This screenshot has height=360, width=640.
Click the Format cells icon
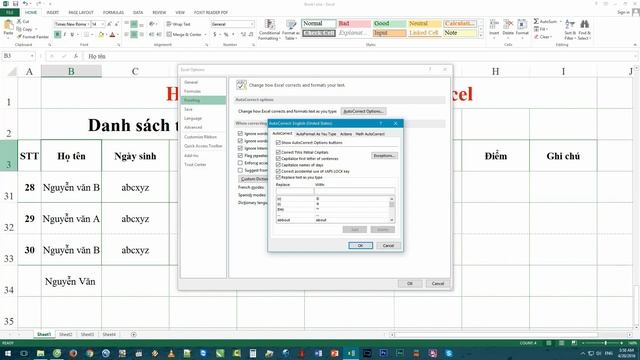[522, 24]
